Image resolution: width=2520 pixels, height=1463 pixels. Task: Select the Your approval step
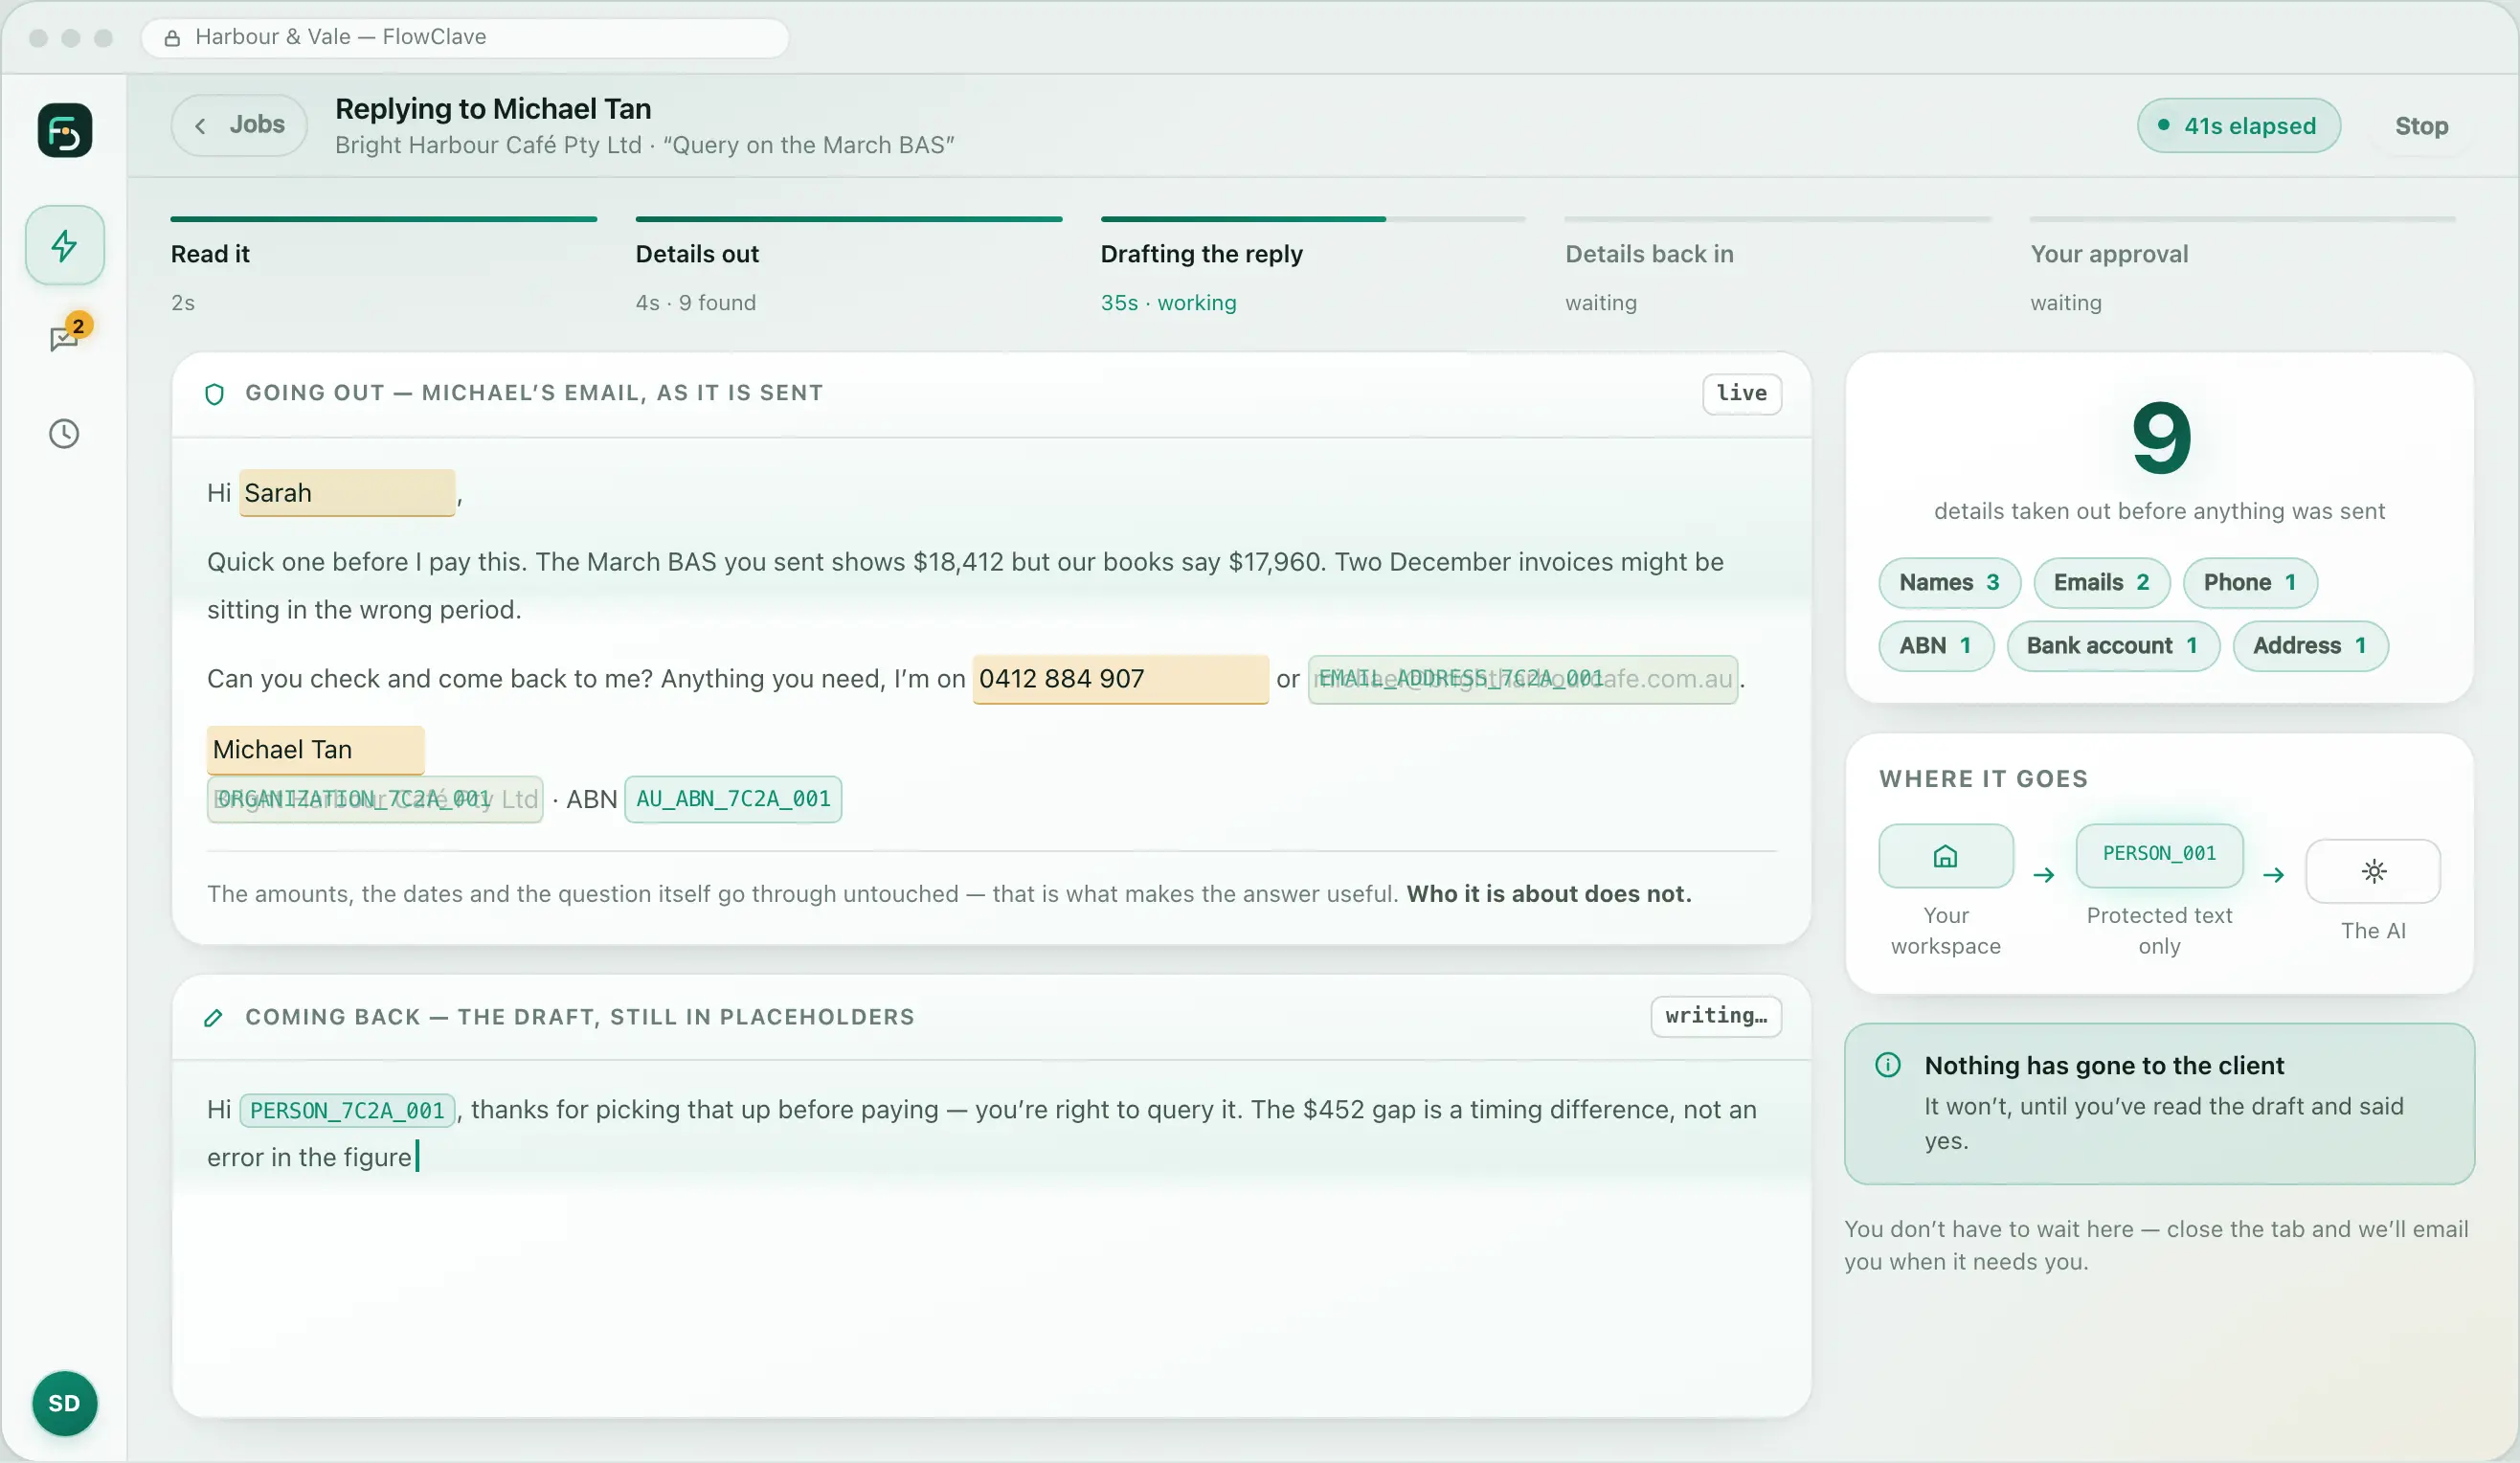[2242, 266]
